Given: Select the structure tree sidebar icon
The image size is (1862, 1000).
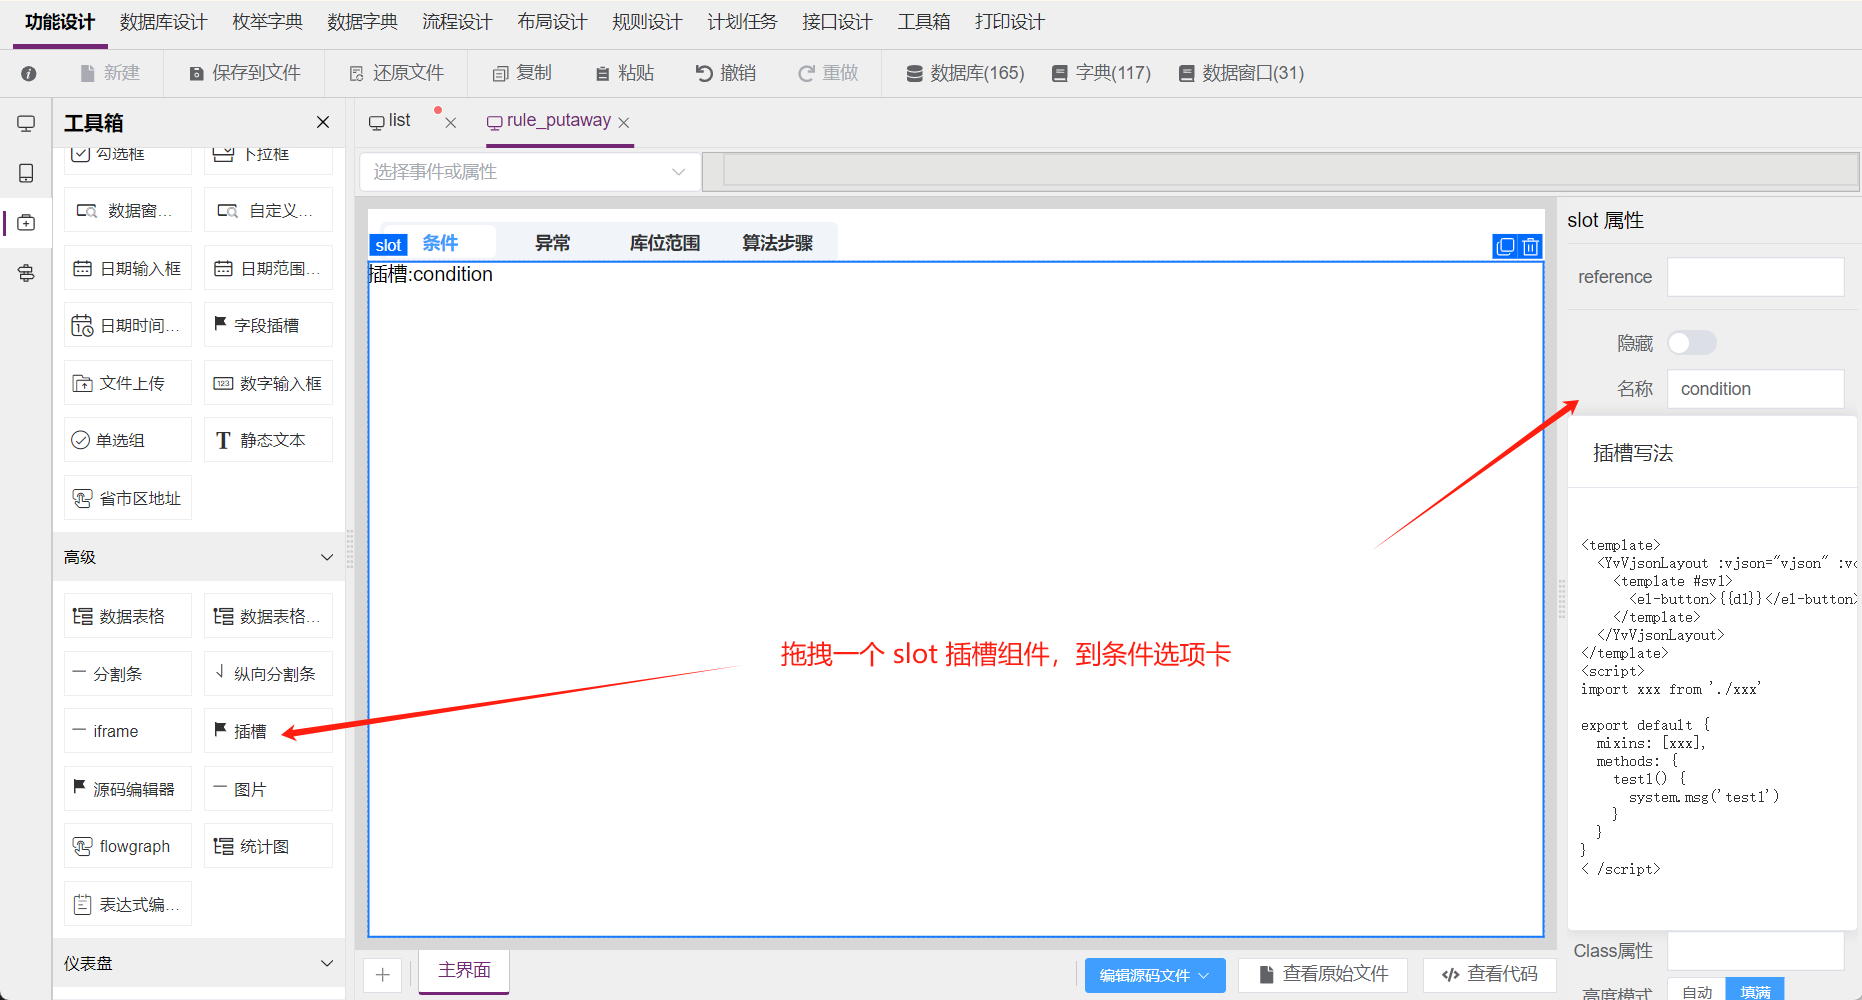Looking at the screenshot, I should click(26, 273).
